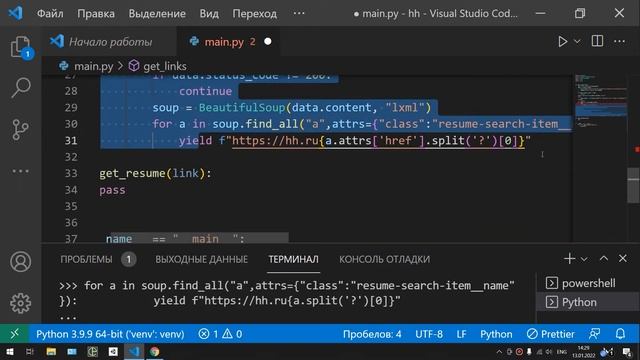
Task: Open the Source Control view
Action: (20, 129)
